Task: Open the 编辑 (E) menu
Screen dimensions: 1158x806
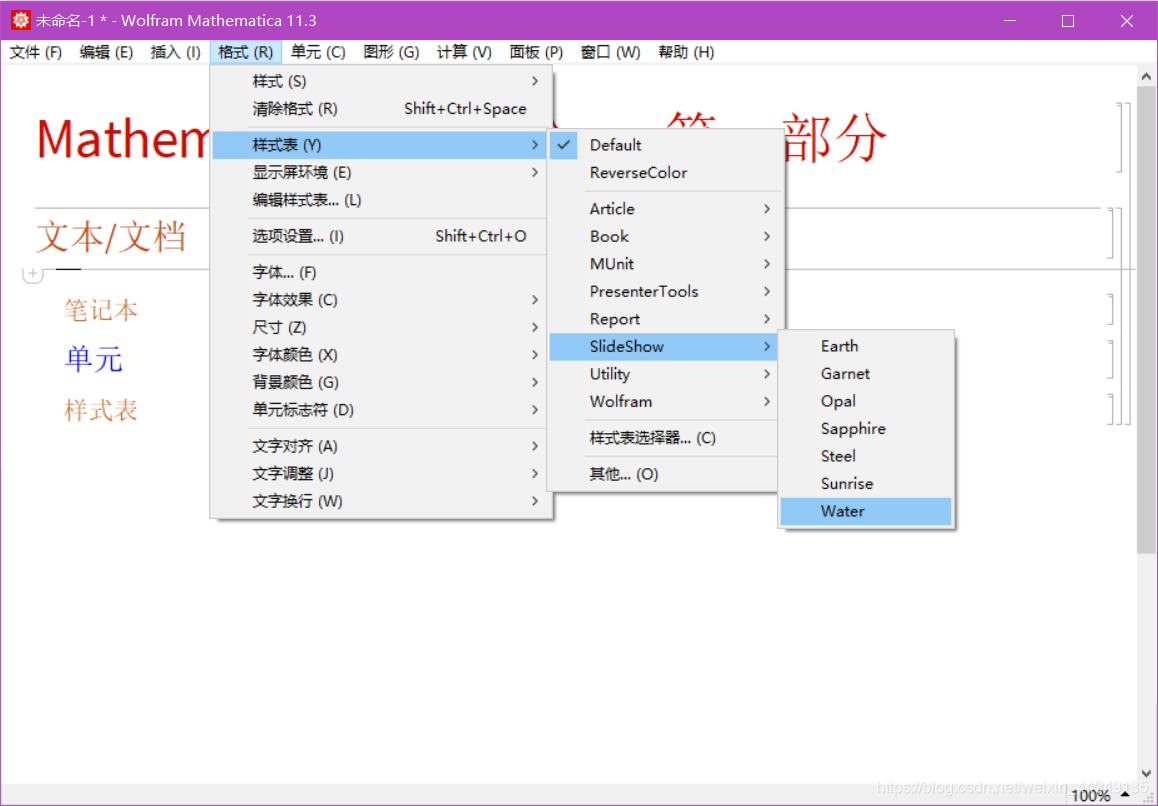Action: 106,52
